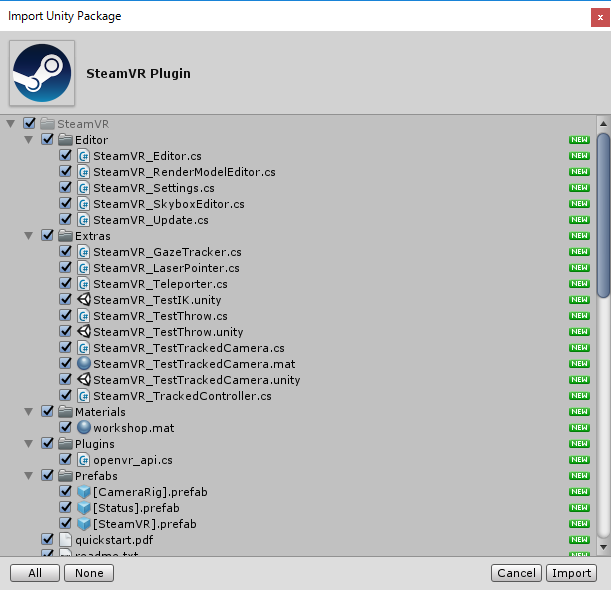Select the [SteamVR].prefab file name

[x=145, y=524]
